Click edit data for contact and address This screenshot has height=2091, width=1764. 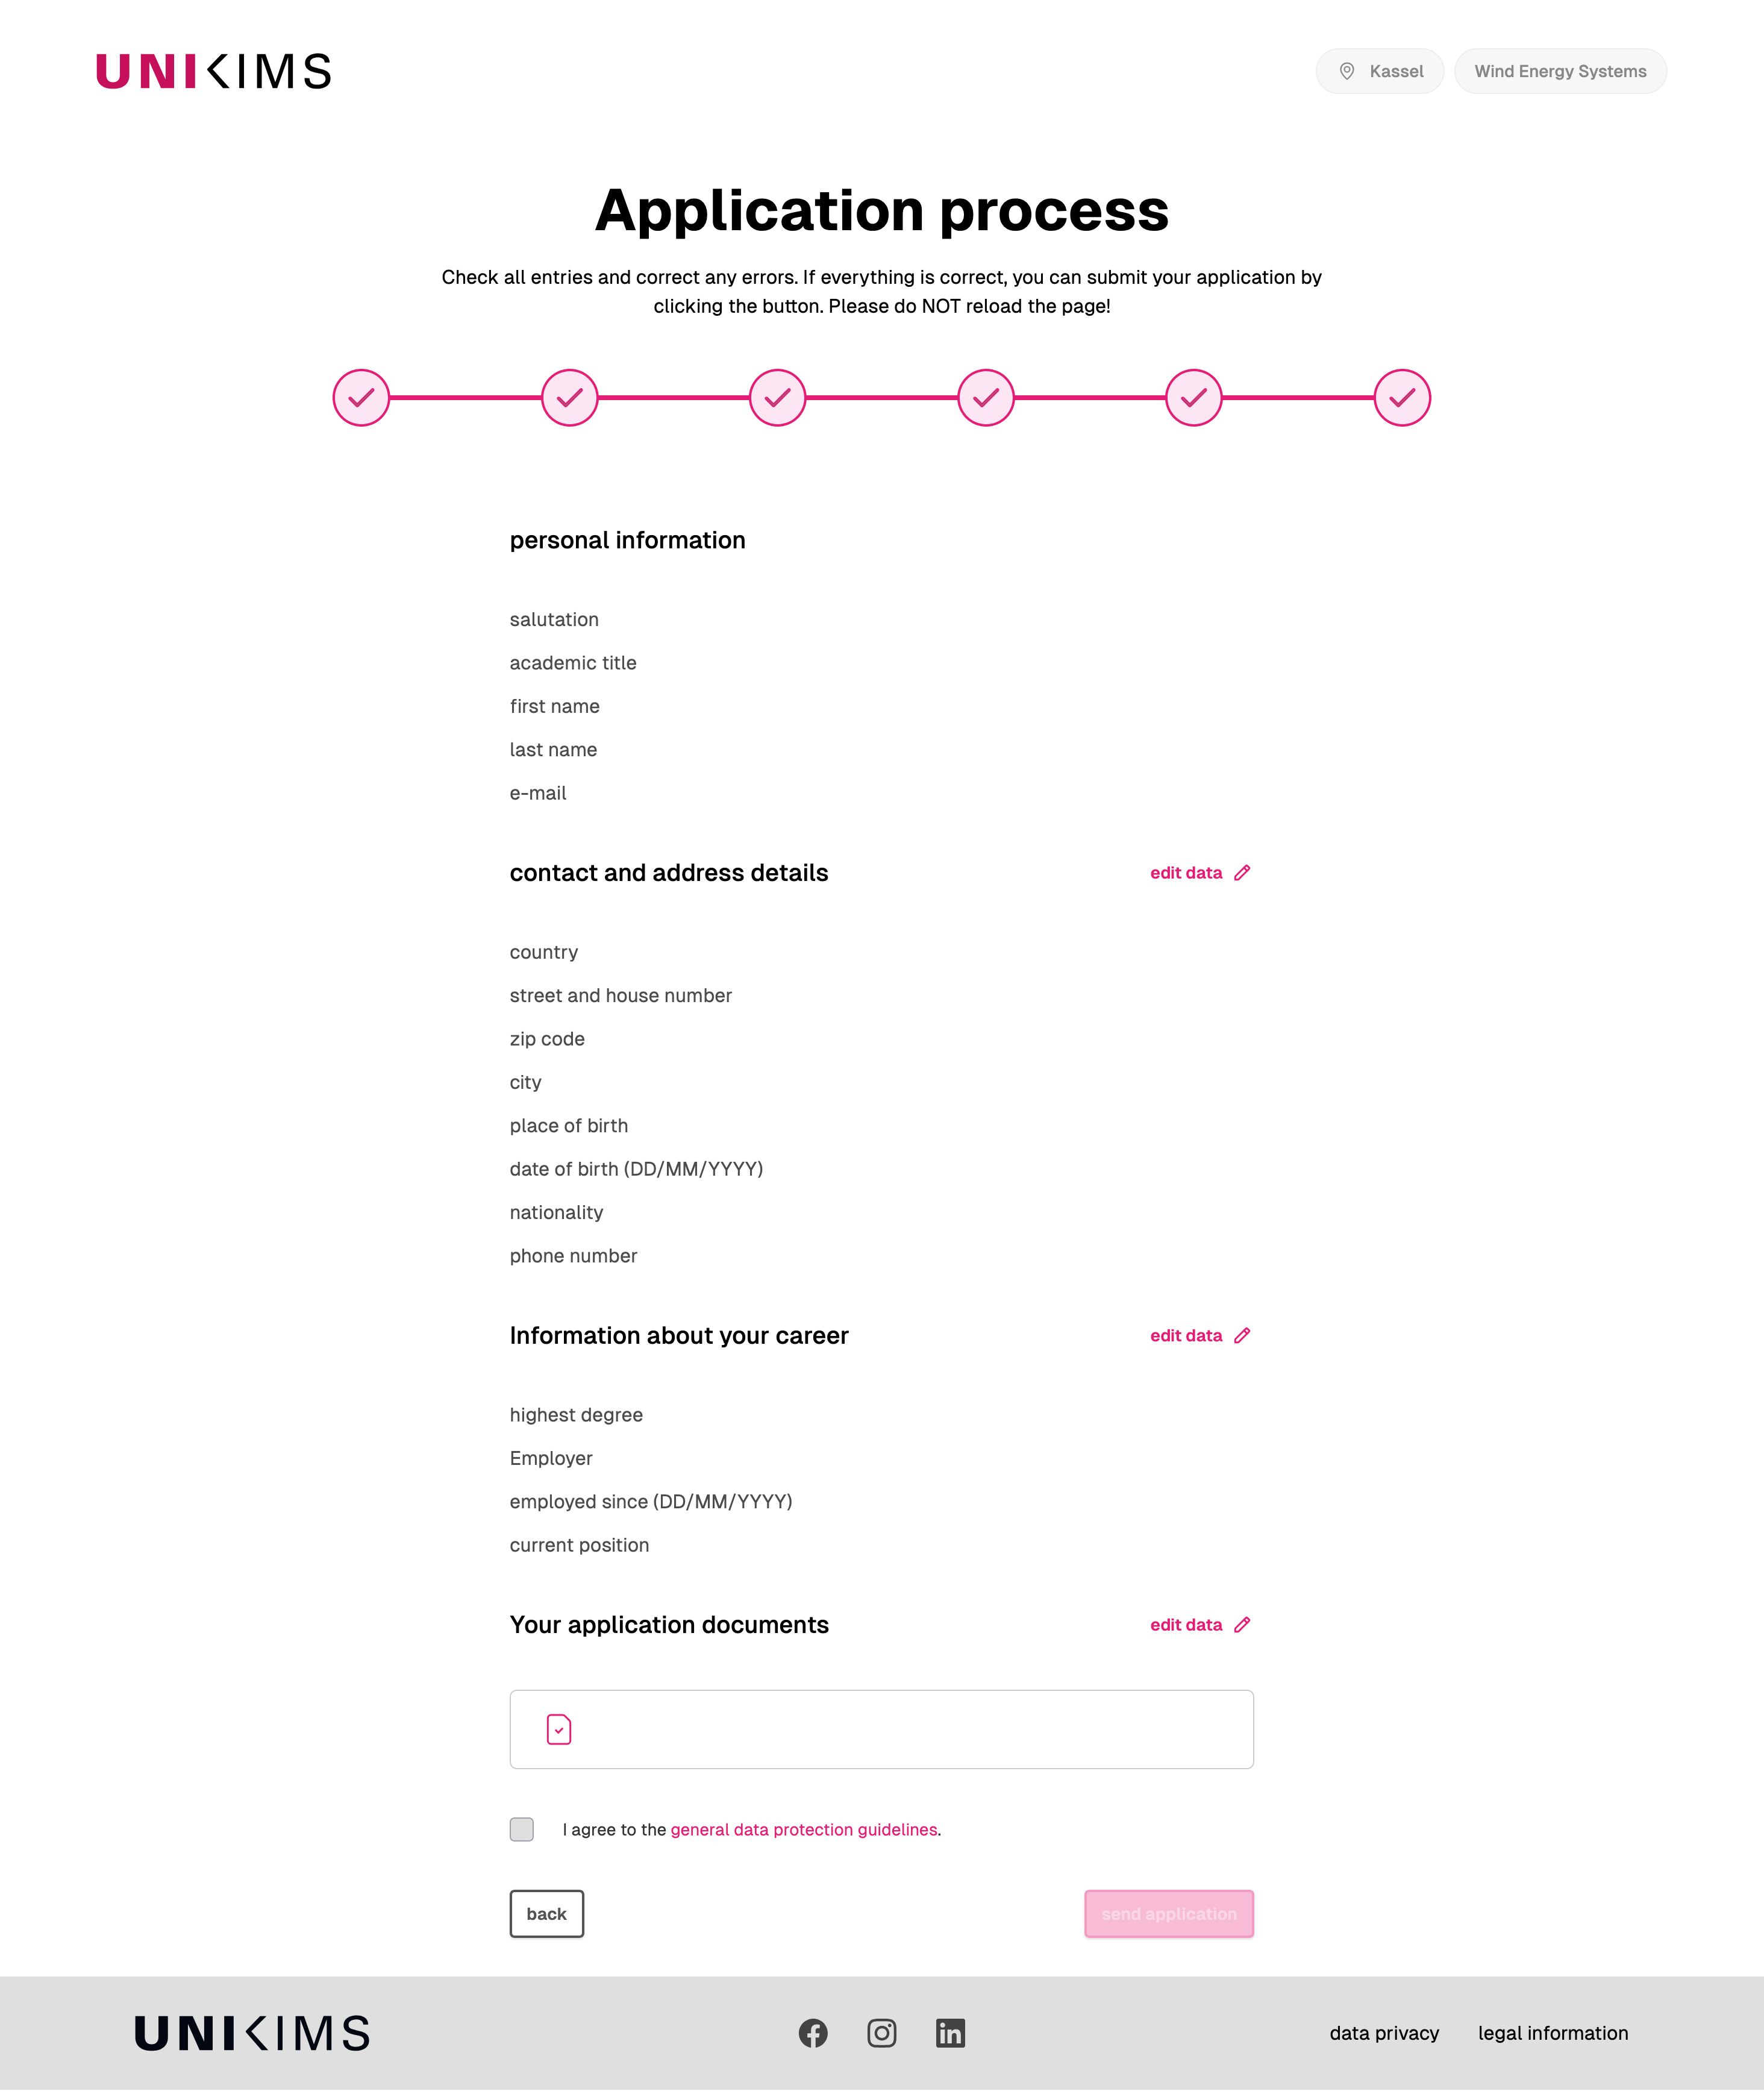pos(1186,873)
